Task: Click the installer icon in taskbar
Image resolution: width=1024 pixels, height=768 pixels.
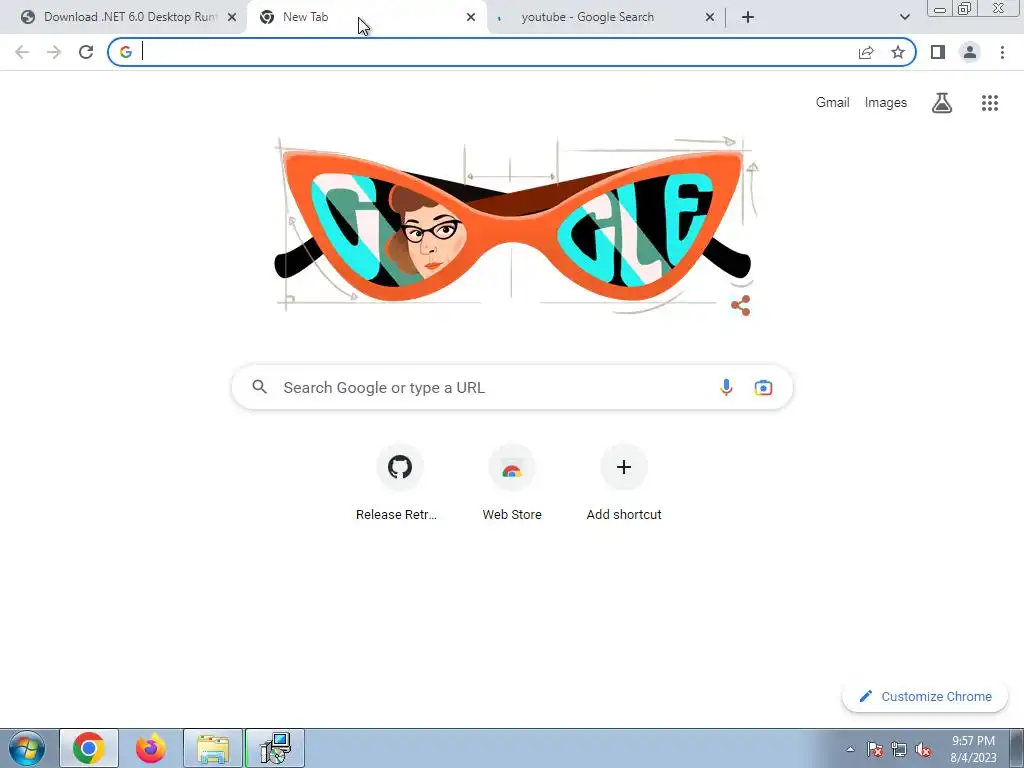Action: [275, 748]
